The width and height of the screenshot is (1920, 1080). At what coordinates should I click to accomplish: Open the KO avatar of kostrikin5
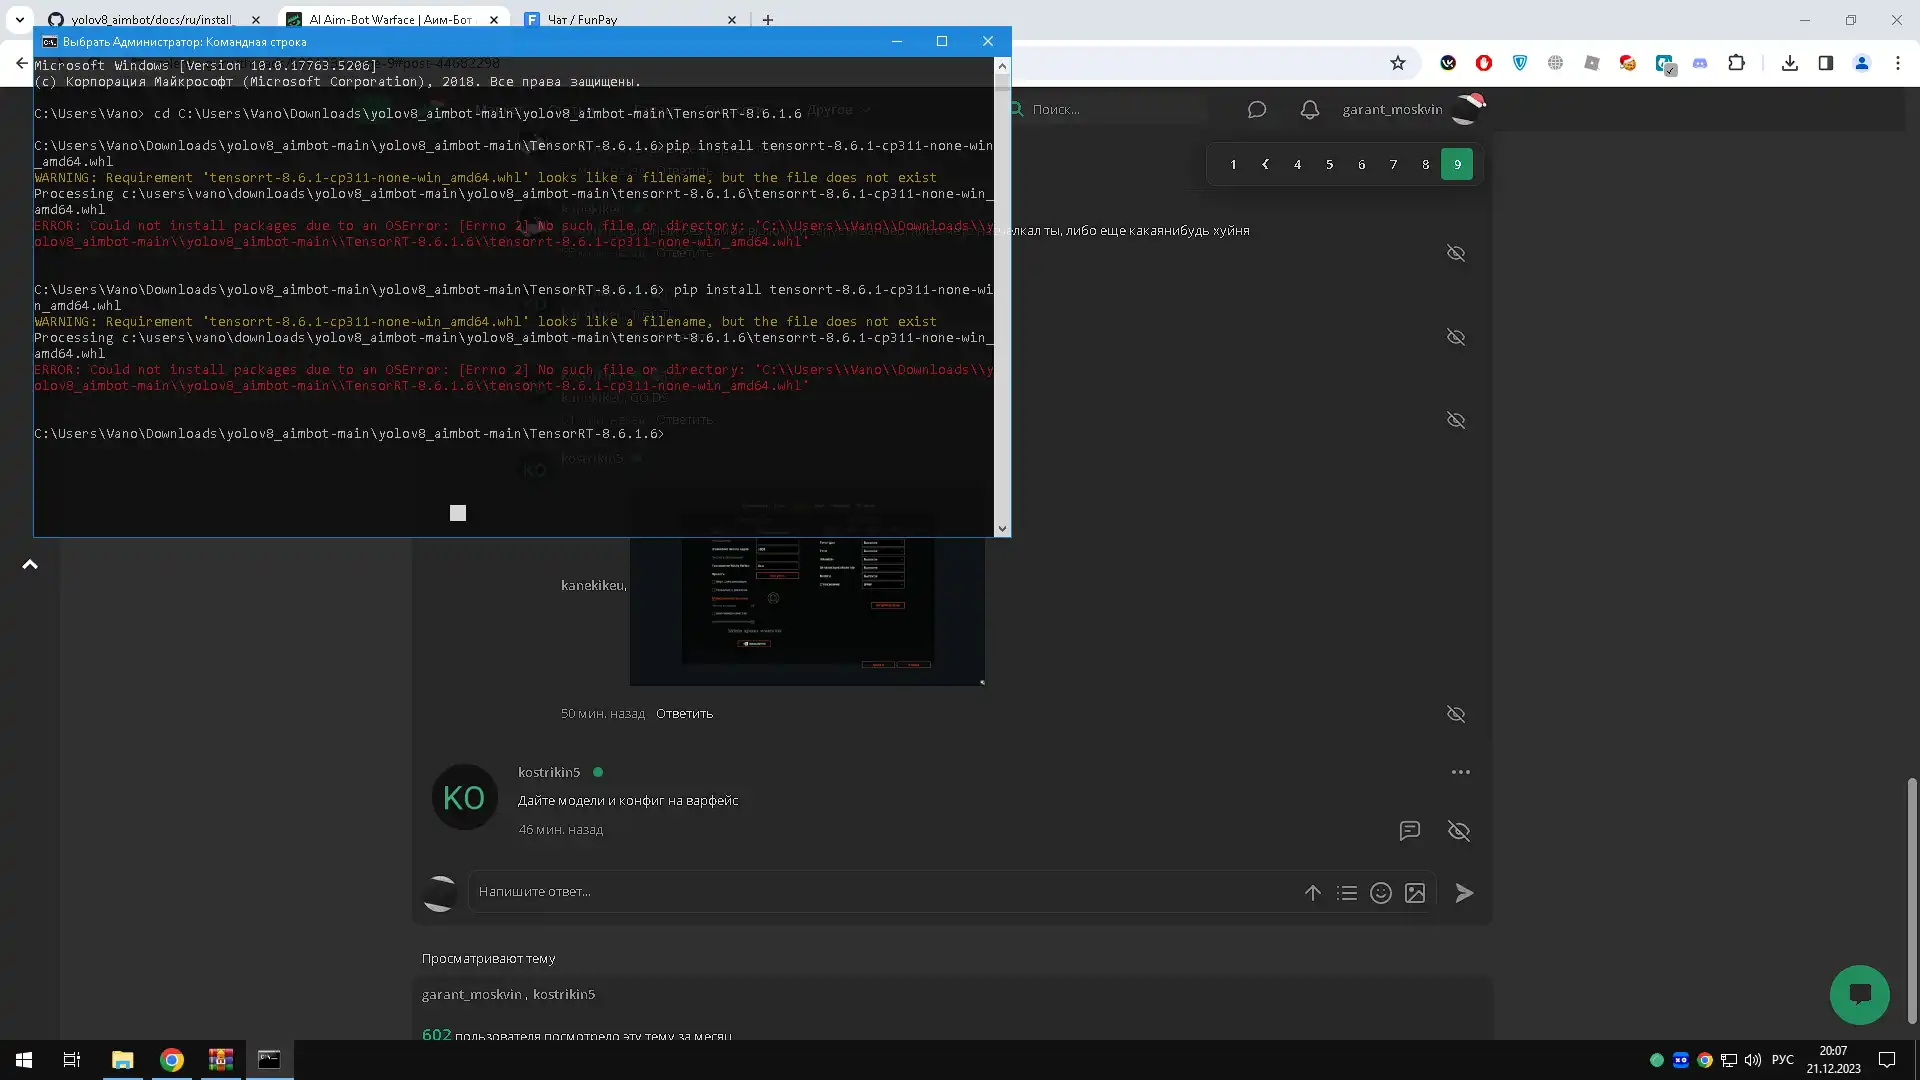(x=464, y=798)
